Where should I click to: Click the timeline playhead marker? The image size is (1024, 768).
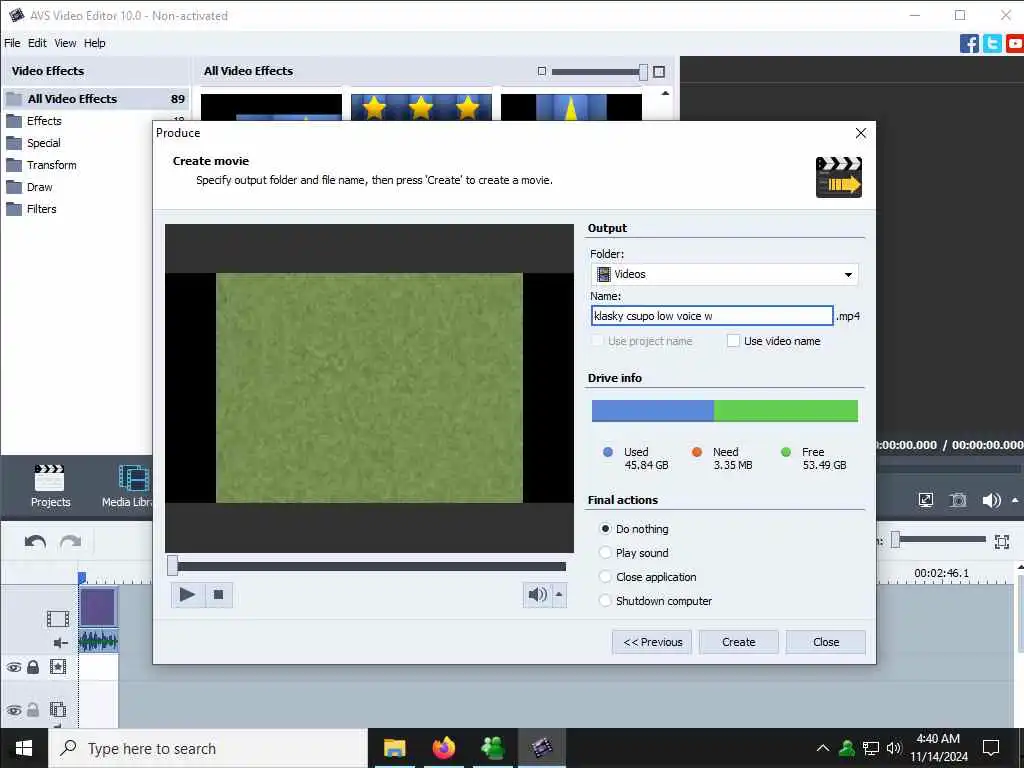point(82,578)
